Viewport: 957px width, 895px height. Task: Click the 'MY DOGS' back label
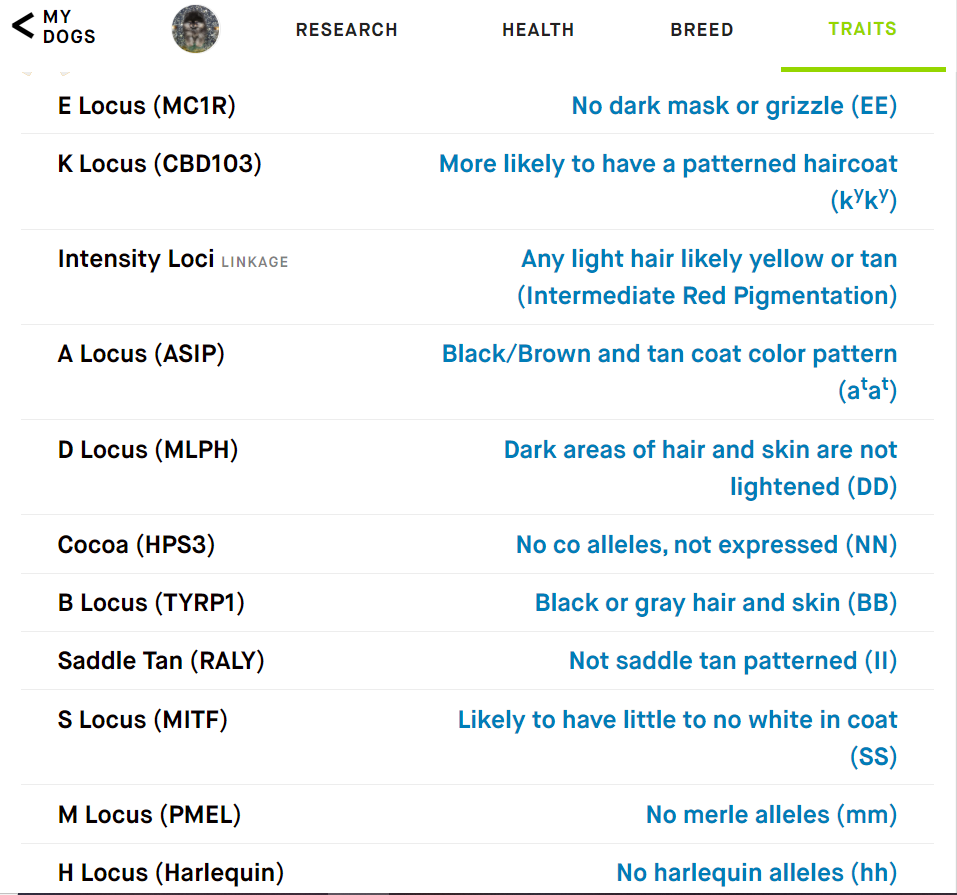point(69,27)
